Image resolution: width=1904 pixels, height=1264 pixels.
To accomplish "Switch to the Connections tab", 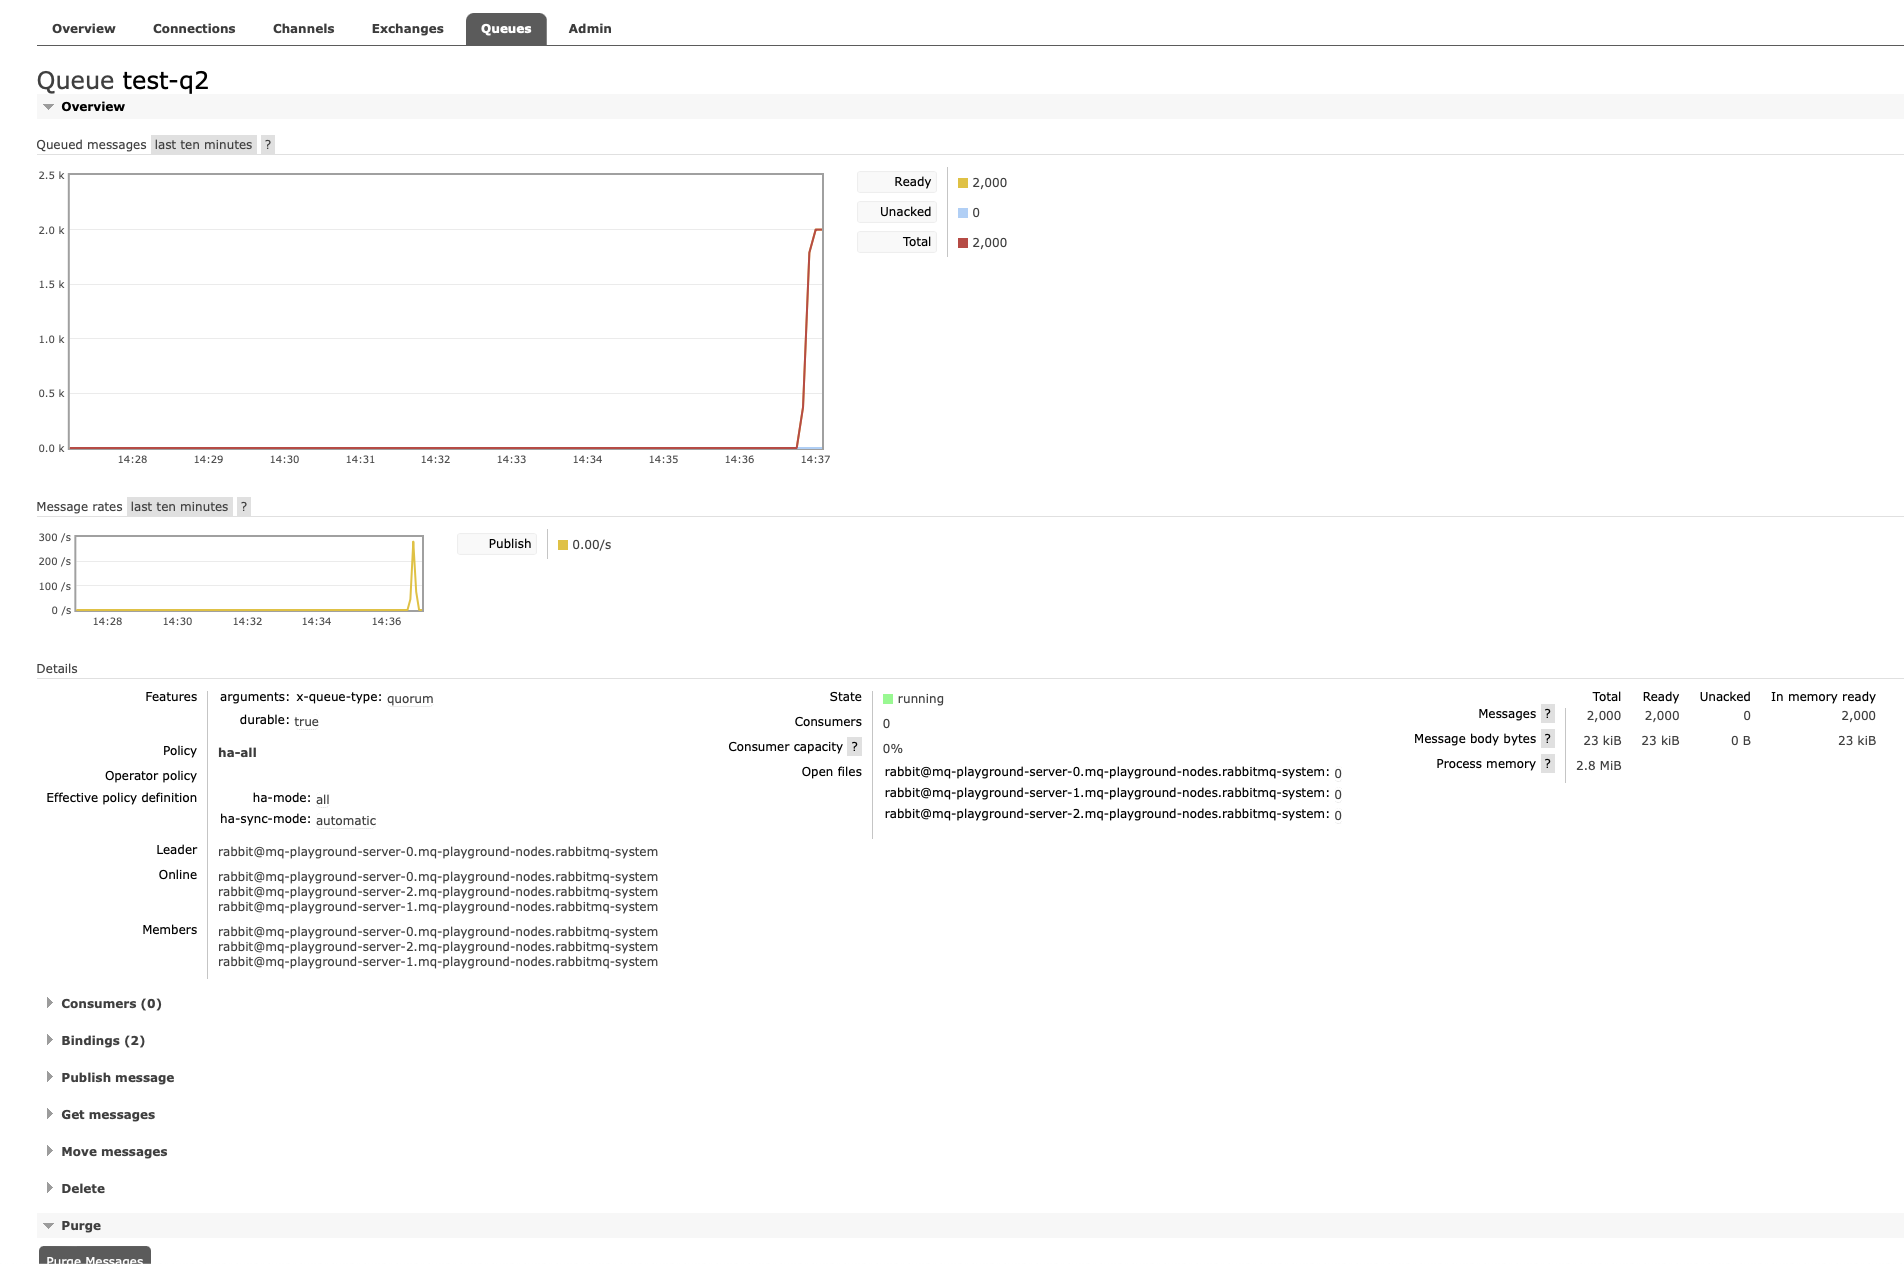I will [194, 29].
